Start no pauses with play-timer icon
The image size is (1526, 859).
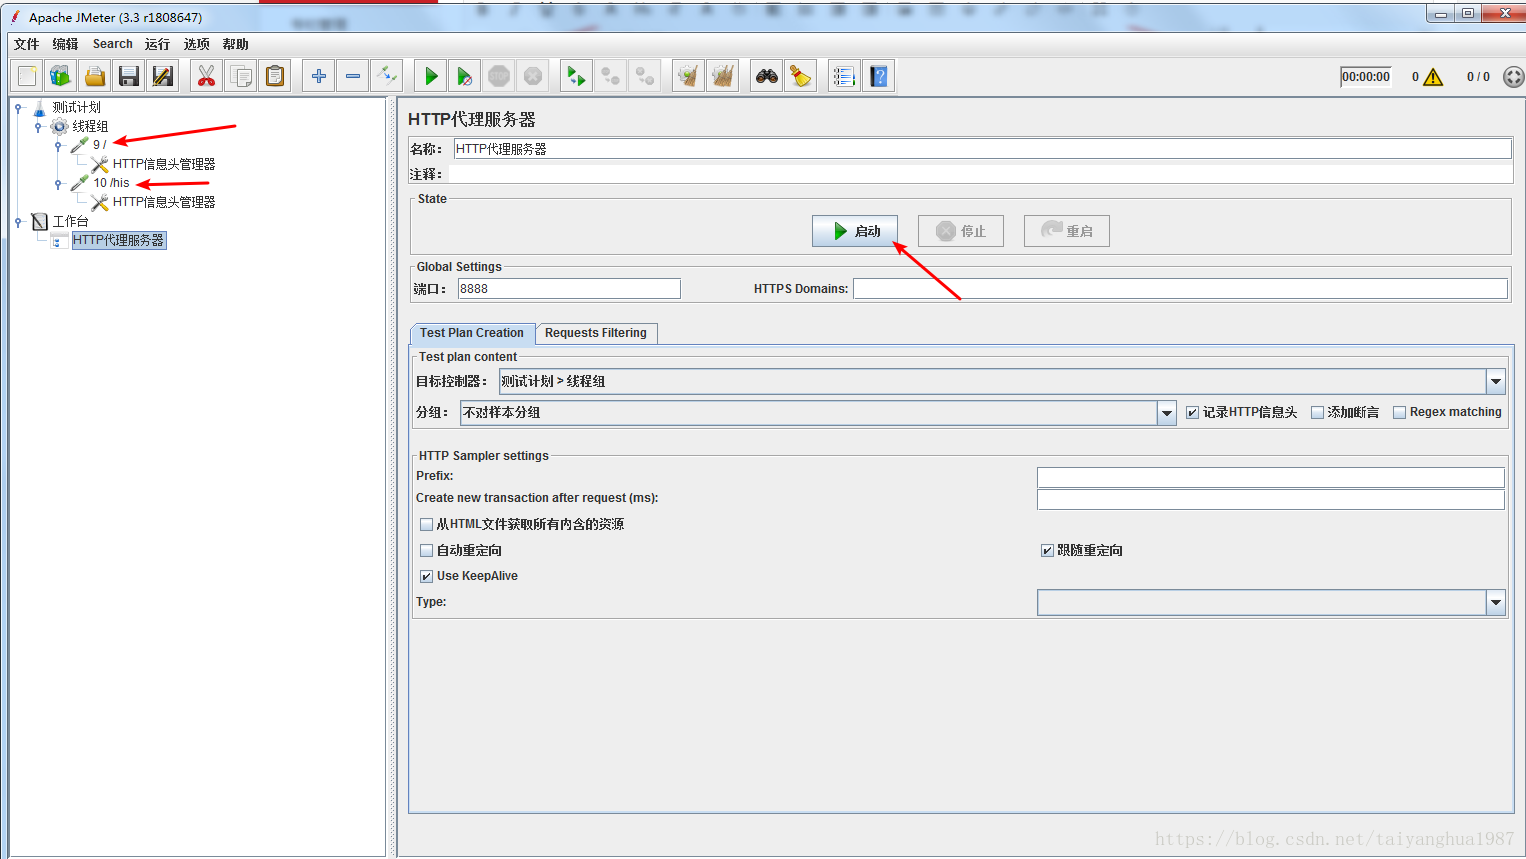click(464, 76)
